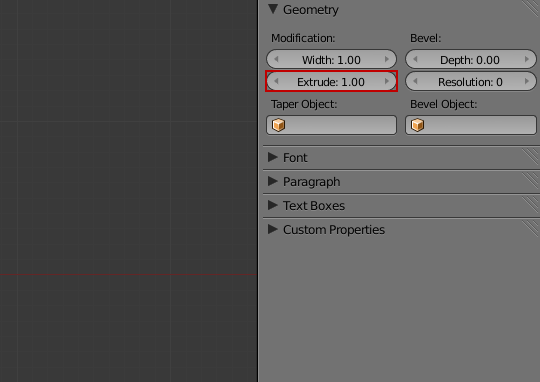Collapse the Geometry panel triangle

point(273,9)
